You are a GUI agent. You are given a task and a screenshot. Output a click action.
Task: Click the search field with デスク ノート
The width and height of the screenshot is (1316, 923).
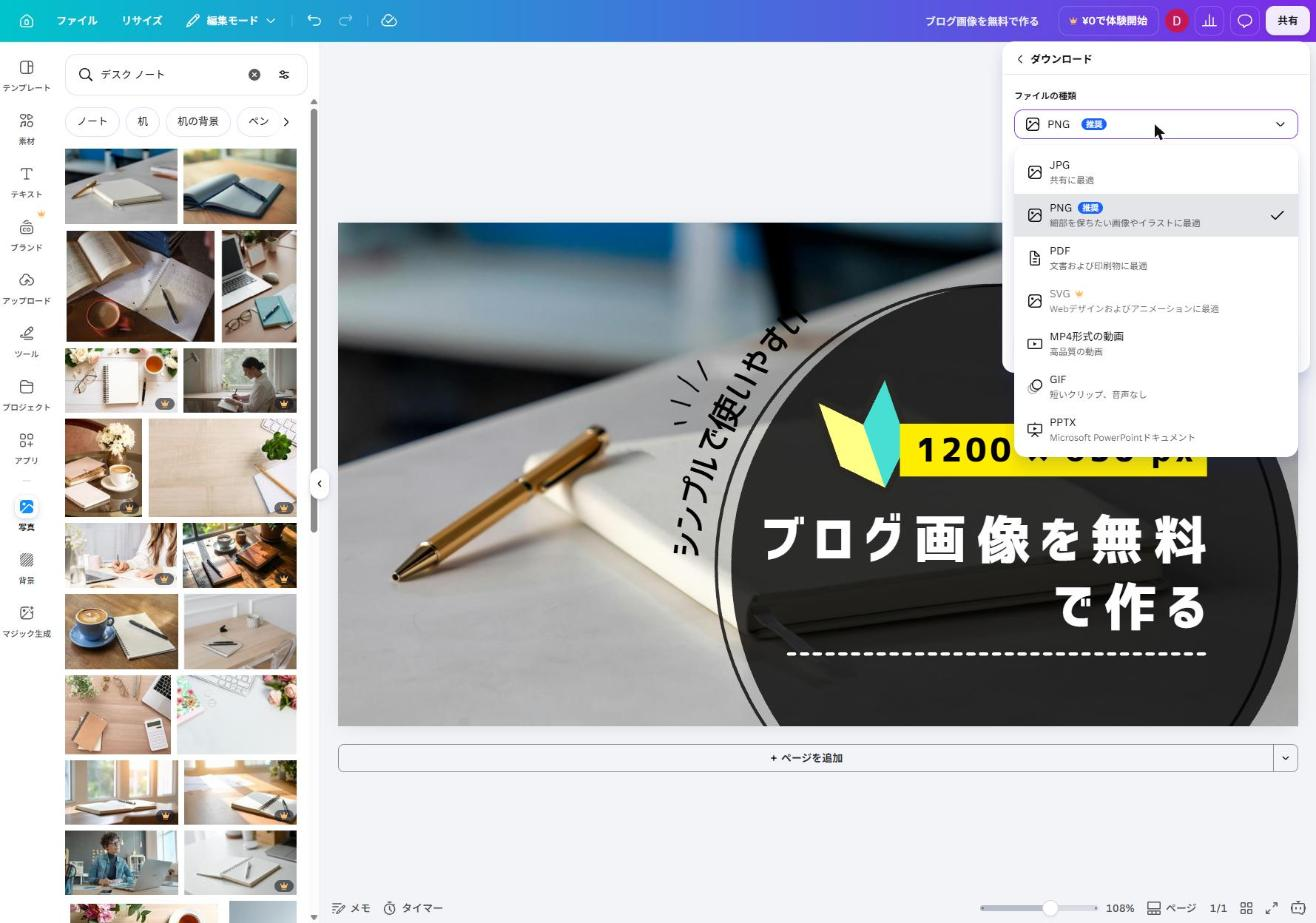pyautogui.click(x=170, y=74)
